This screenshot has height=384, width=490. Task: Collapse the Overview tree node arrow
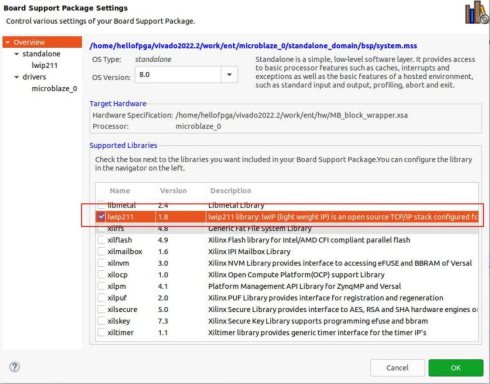click(8, 42)
